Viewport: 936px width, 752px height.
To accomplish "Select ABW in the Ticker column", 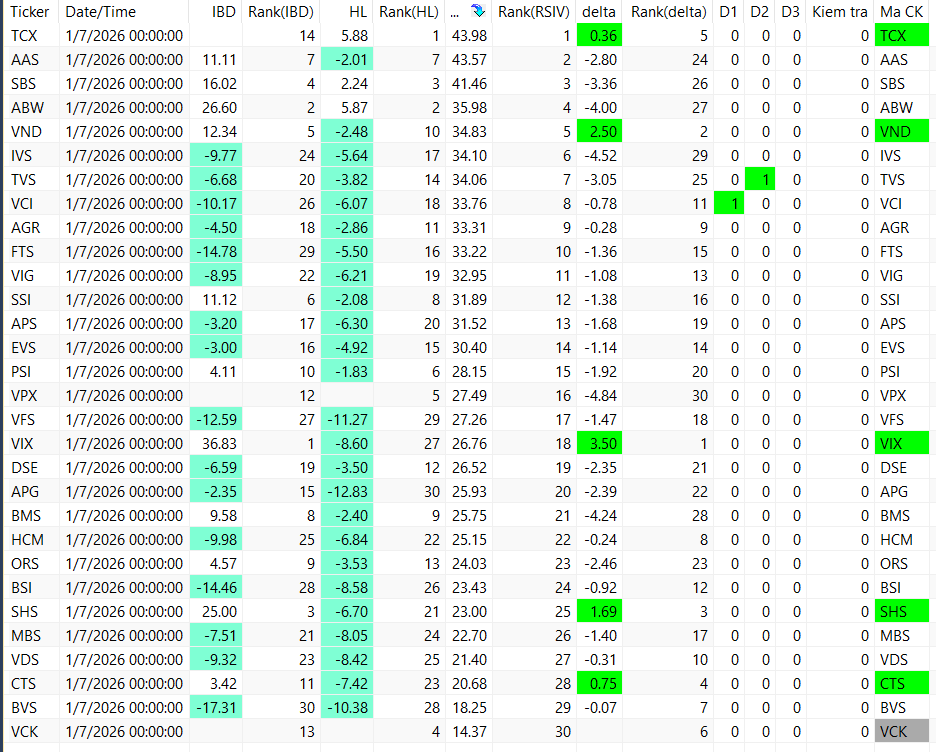I will click(27, 107).
